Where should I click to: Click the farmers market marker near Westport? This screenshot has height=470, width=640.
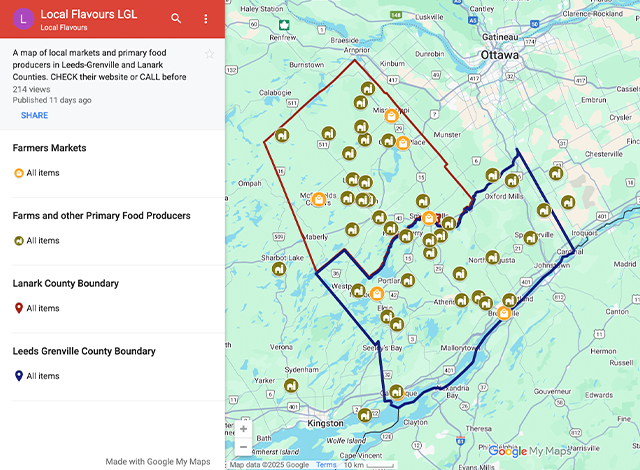click(377, 293)
